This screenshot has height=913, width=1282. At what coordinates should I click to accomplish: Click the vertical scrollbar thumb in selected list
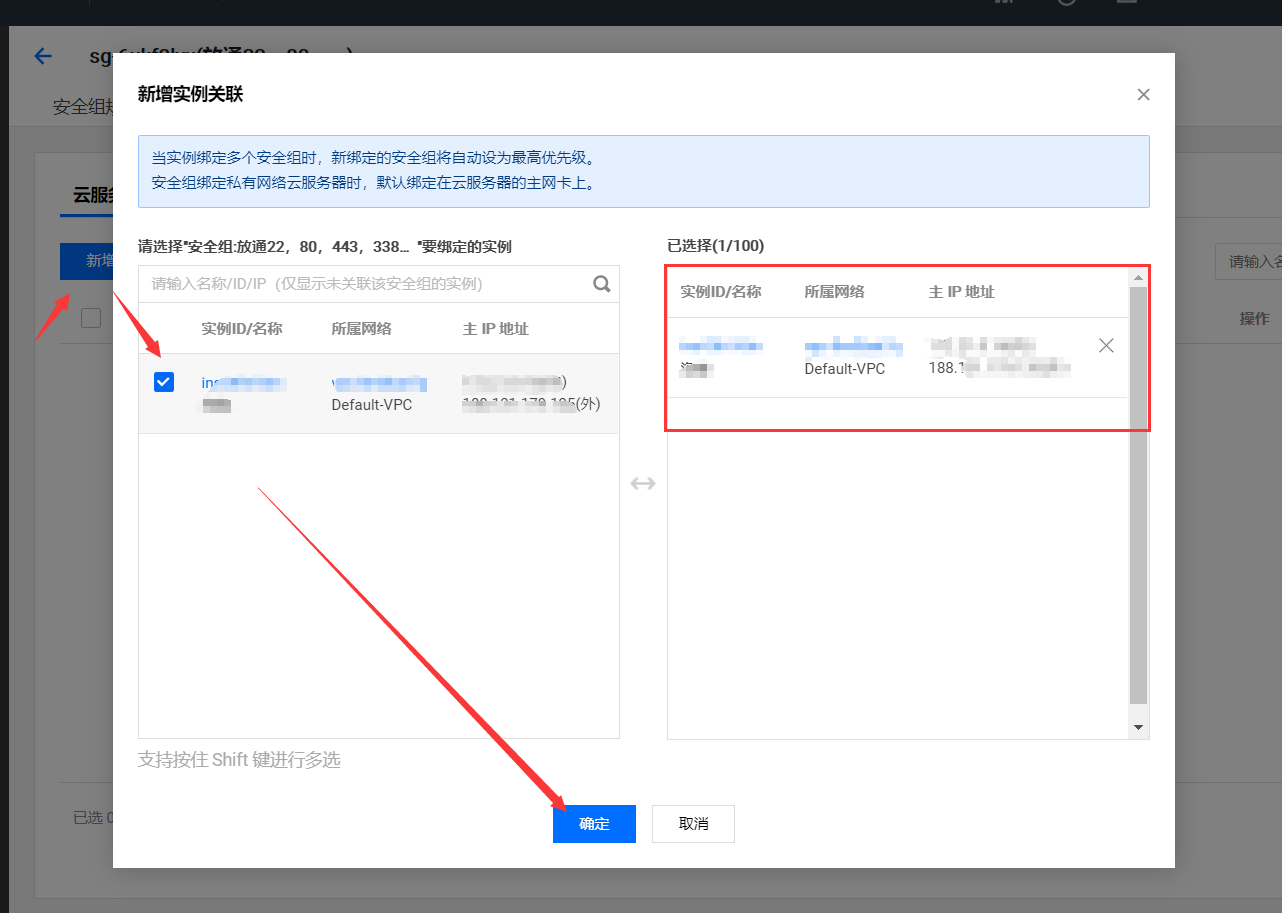click(1138, 495)
